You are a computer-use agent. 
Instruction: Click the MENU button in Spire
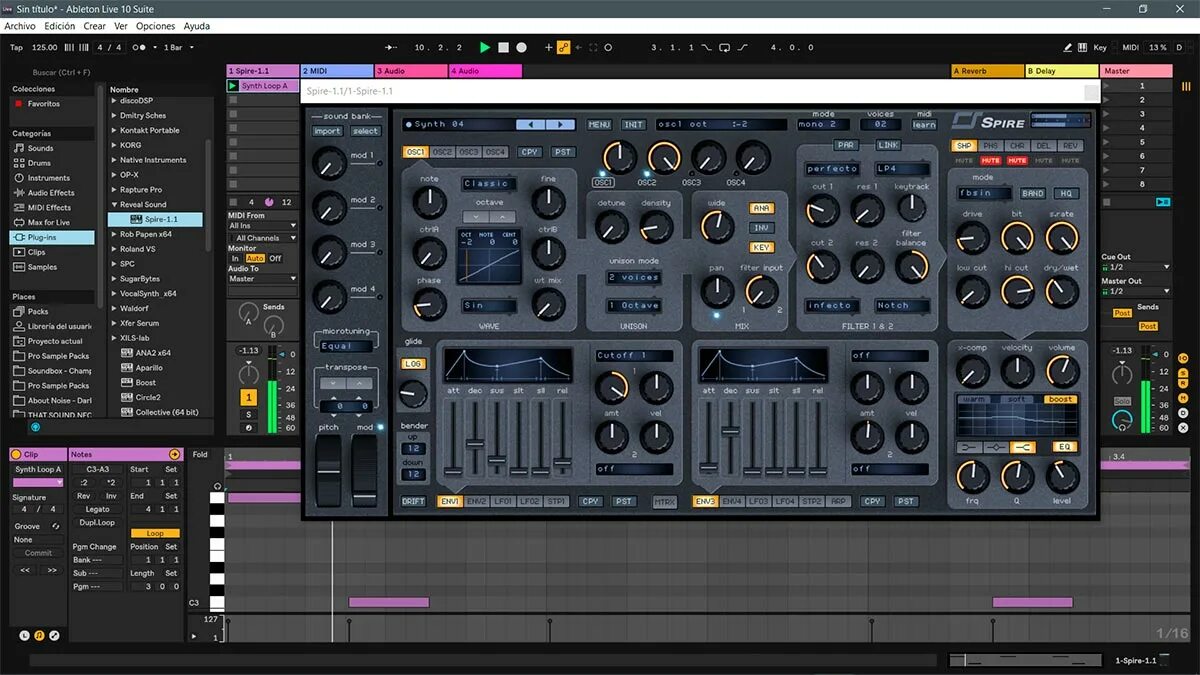click(x=599, y=125)
